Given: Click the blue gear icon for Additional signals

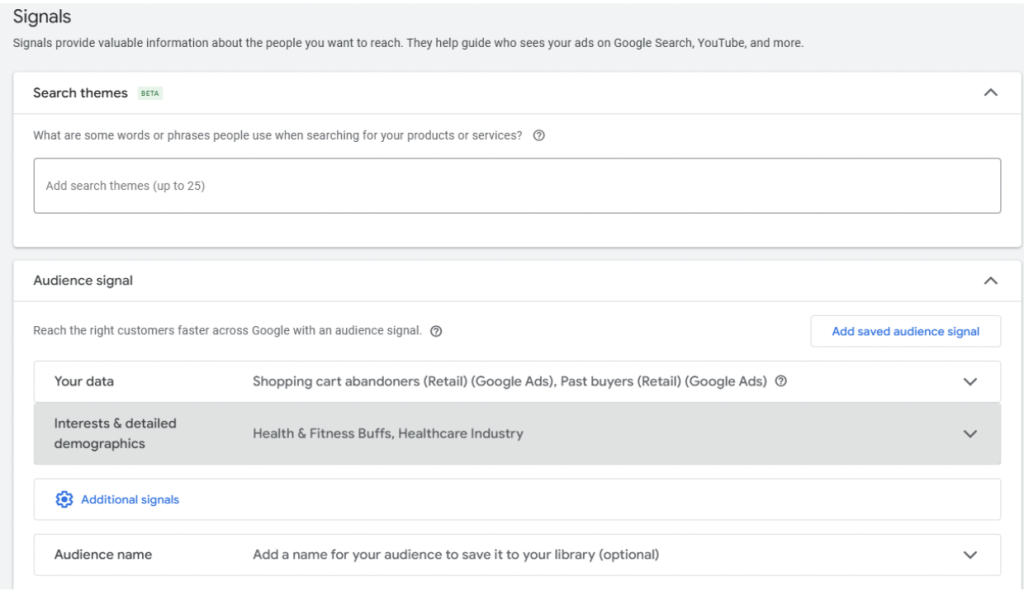Looking at the screenshot, I should coord(65,499).
